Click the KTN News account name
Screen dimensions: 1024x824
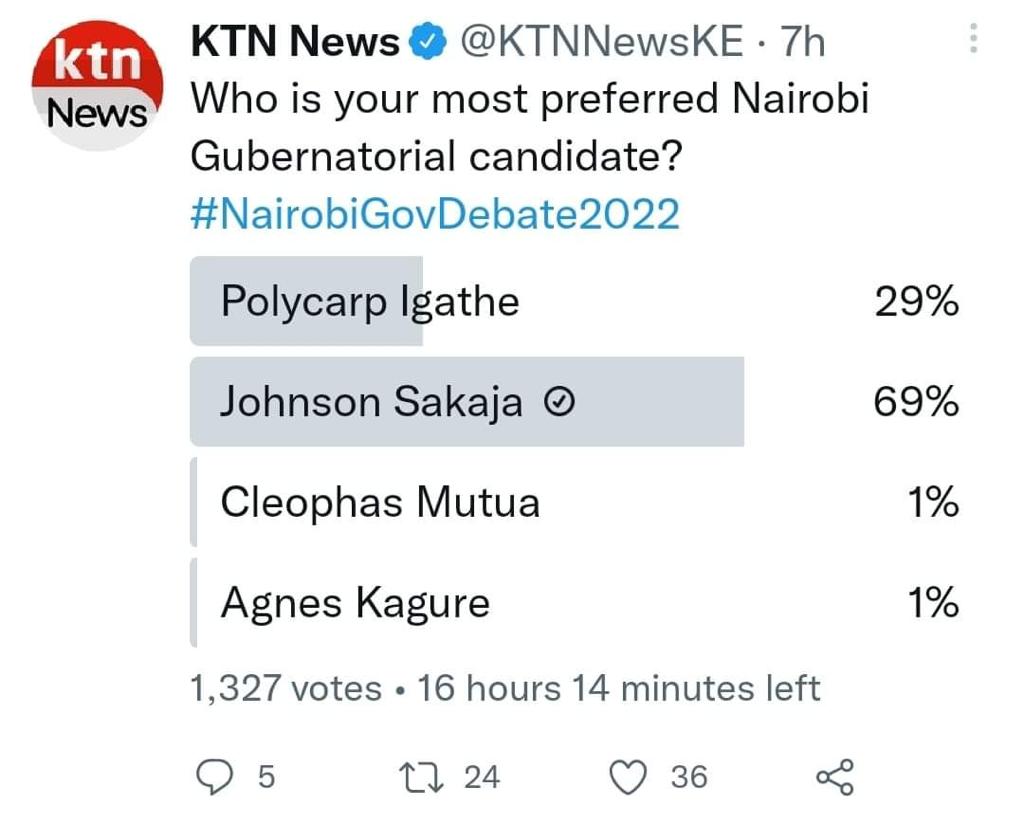(x=295, y=42)
